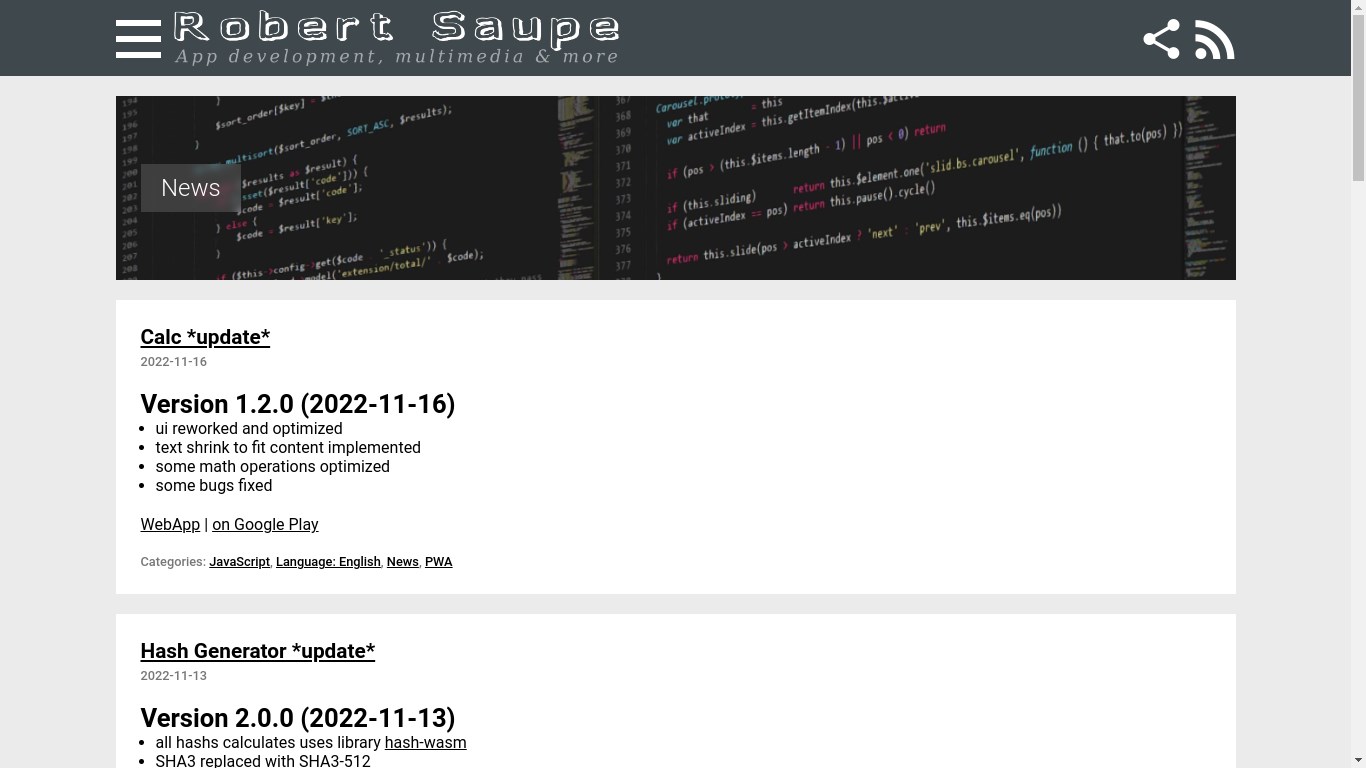Open the PWA category link
Image resolution: width=1366 pixels, height=768 pixels.
(x=438, y=562)
